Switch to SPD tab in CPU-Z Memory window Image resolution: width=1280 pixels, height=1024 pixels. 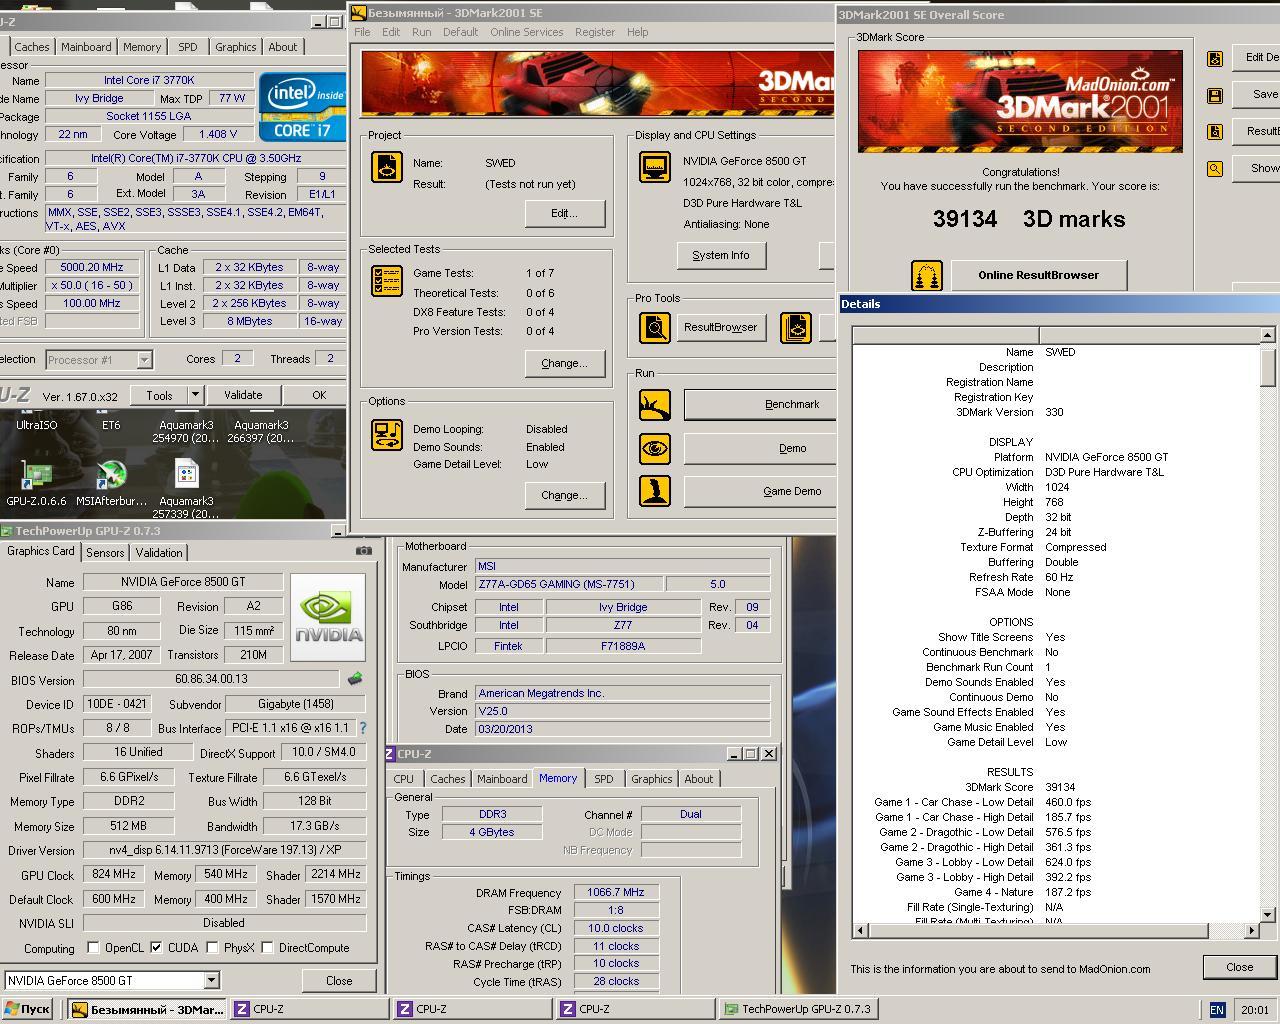604,779
